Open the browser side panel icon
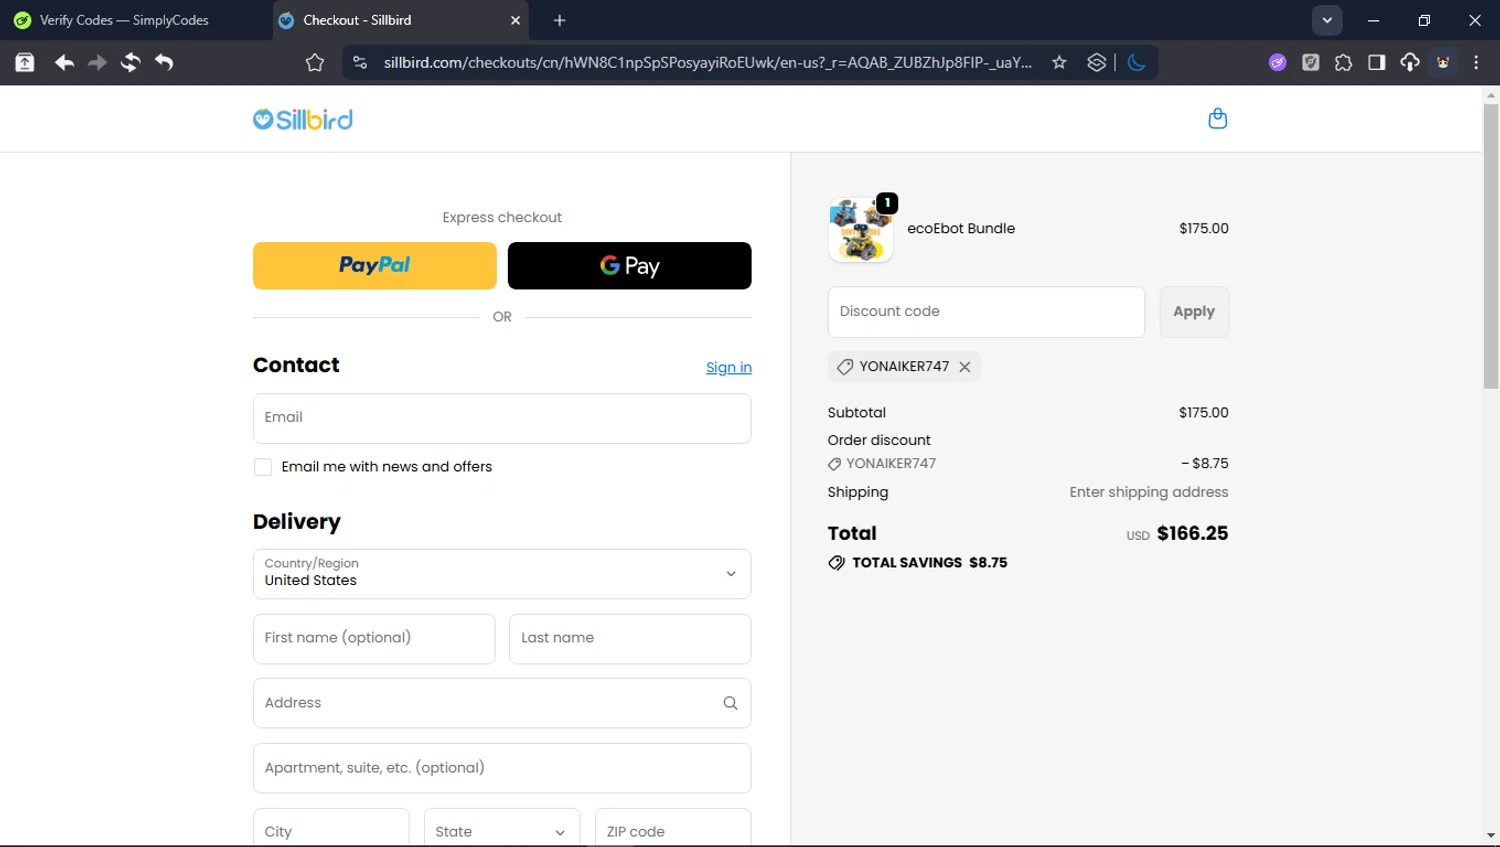Screen dimensions: 1500x847 pos(1376,62)
